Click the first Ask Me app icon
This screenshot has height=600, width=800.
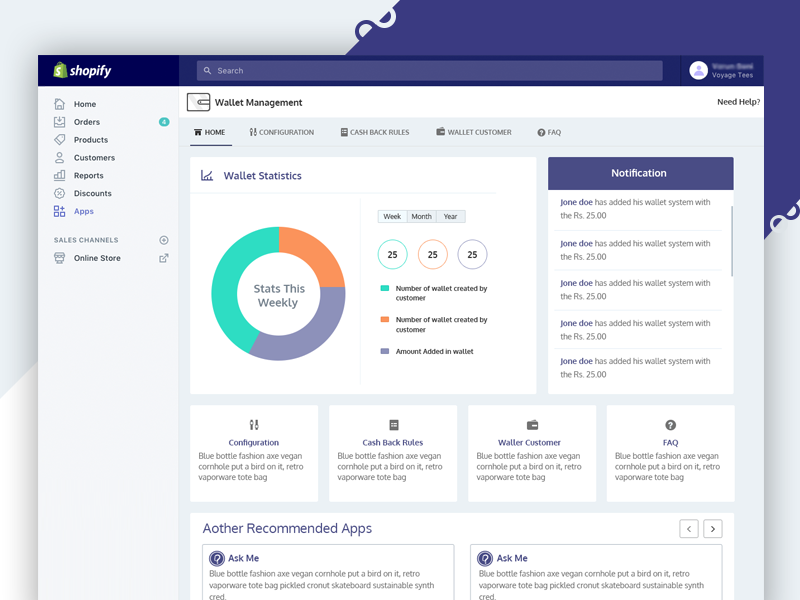[217, 558]
